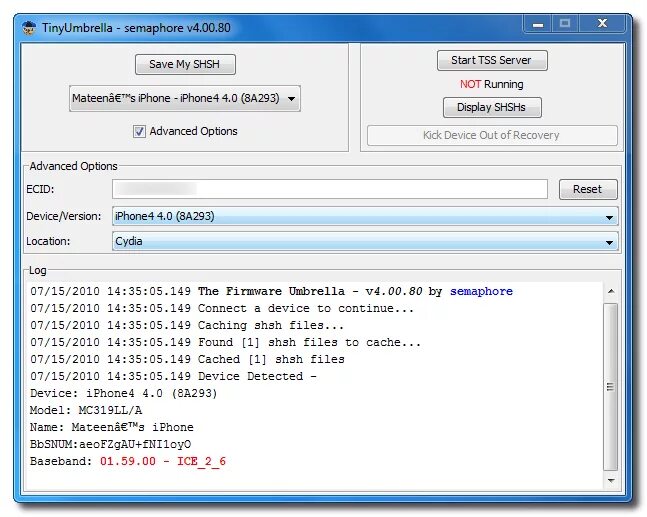The image size is (647, 517).
Task: Click the Save My SHSH button
Action: (x=185, y=64)
